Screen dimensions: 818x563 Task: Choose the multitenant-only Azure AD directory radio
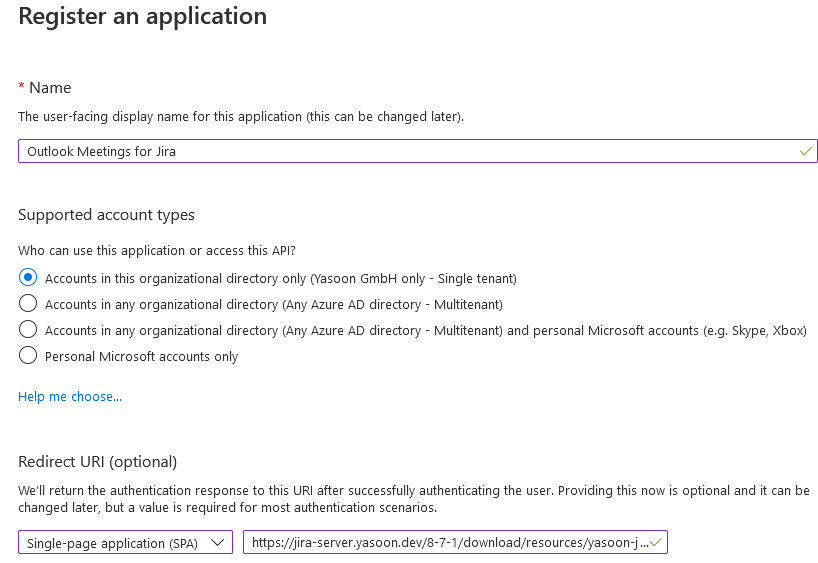pyautogui.click(x=28, y=304)
